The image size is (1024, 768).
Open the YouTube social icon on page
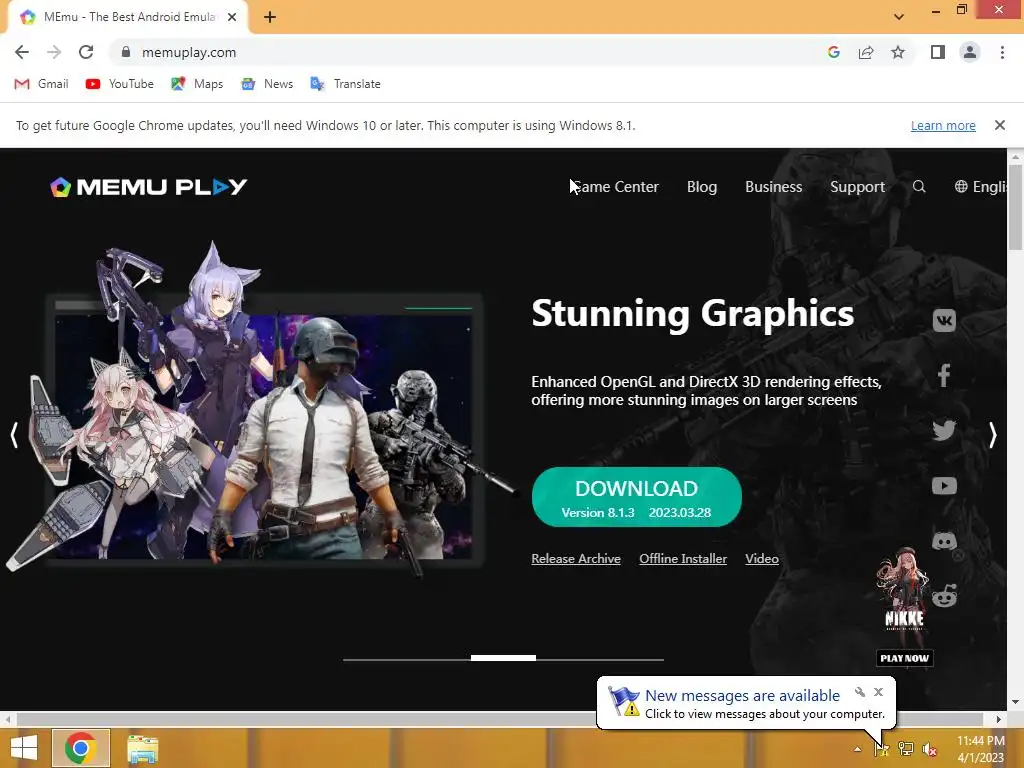pyautogui.click(x=944, y=485)
